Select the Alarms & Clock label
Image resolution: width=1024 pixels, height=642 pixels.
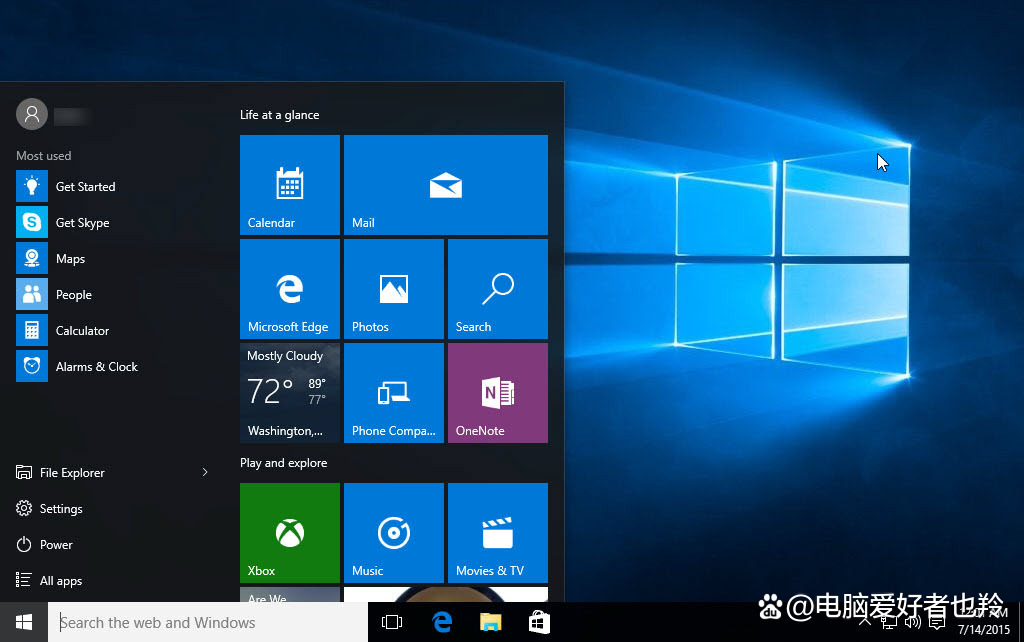[x=97, y=366]
